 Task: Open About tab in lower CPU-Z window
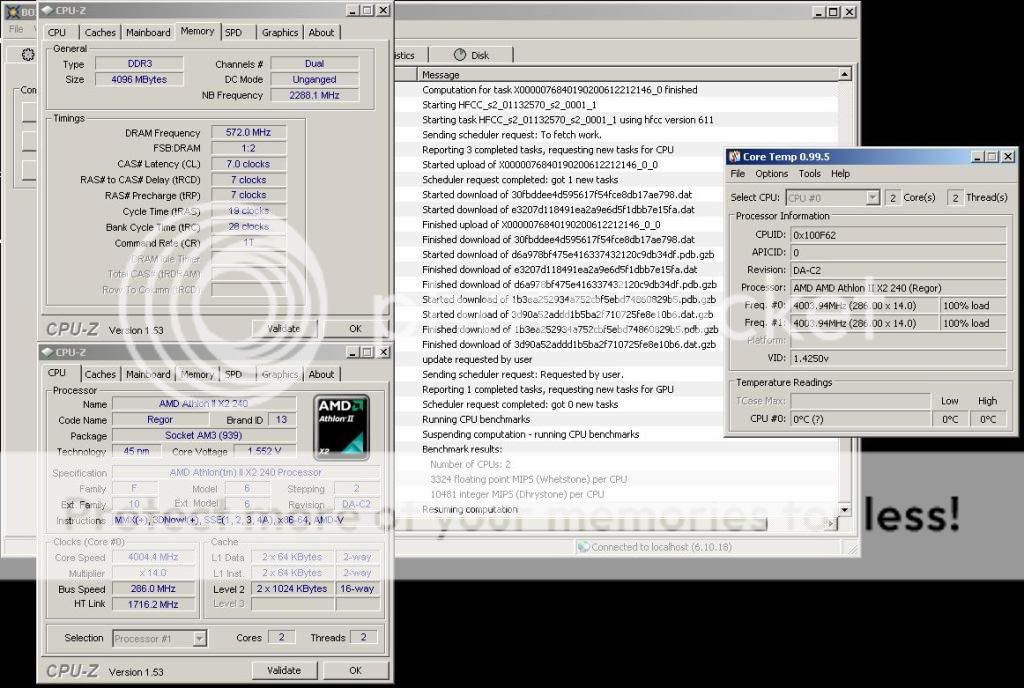coord(321,374)
